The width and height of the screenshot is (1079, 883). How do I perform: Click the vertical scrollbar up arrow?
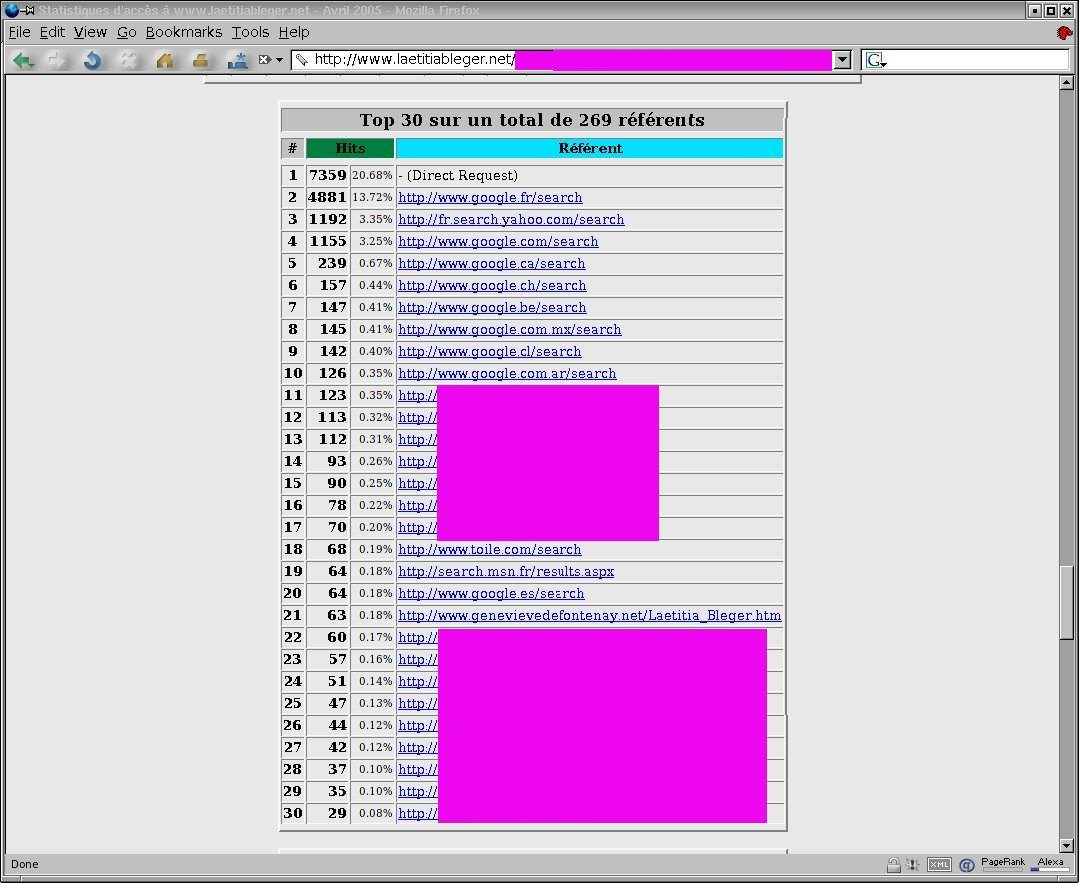(1066, 83)
